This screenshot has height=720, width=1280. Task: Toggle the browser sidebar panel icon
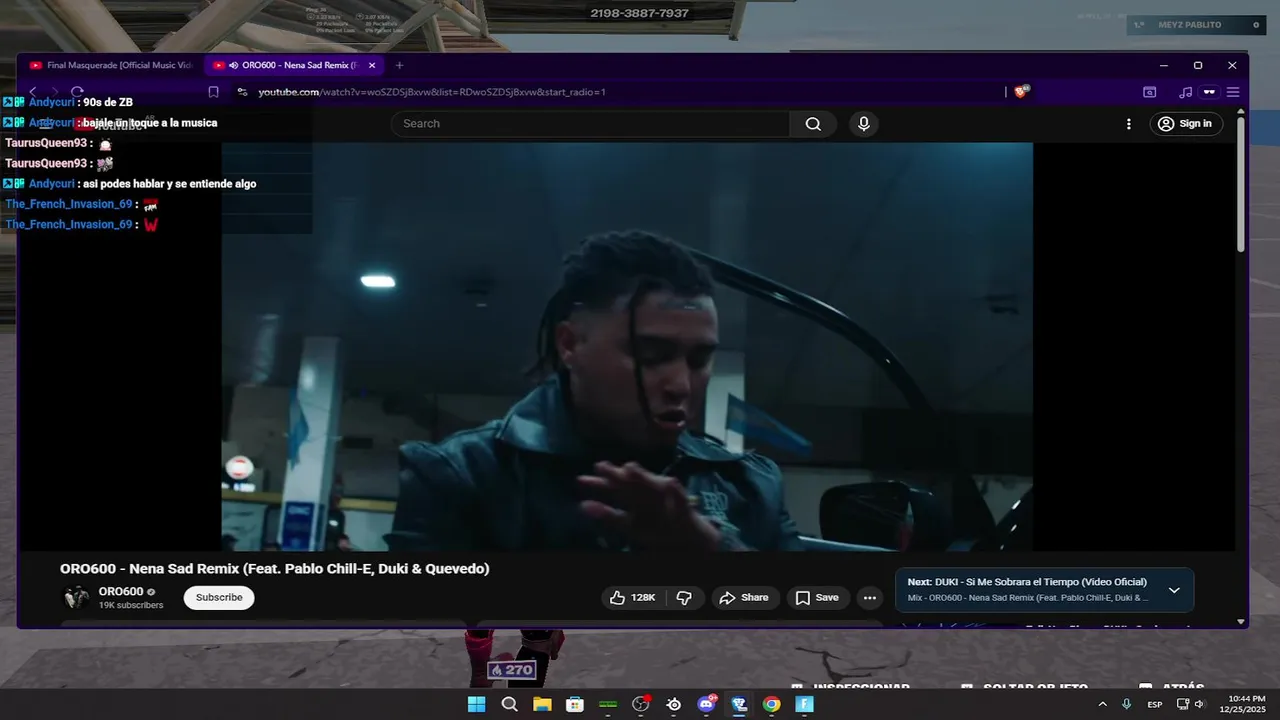[x=1150, y=92]
